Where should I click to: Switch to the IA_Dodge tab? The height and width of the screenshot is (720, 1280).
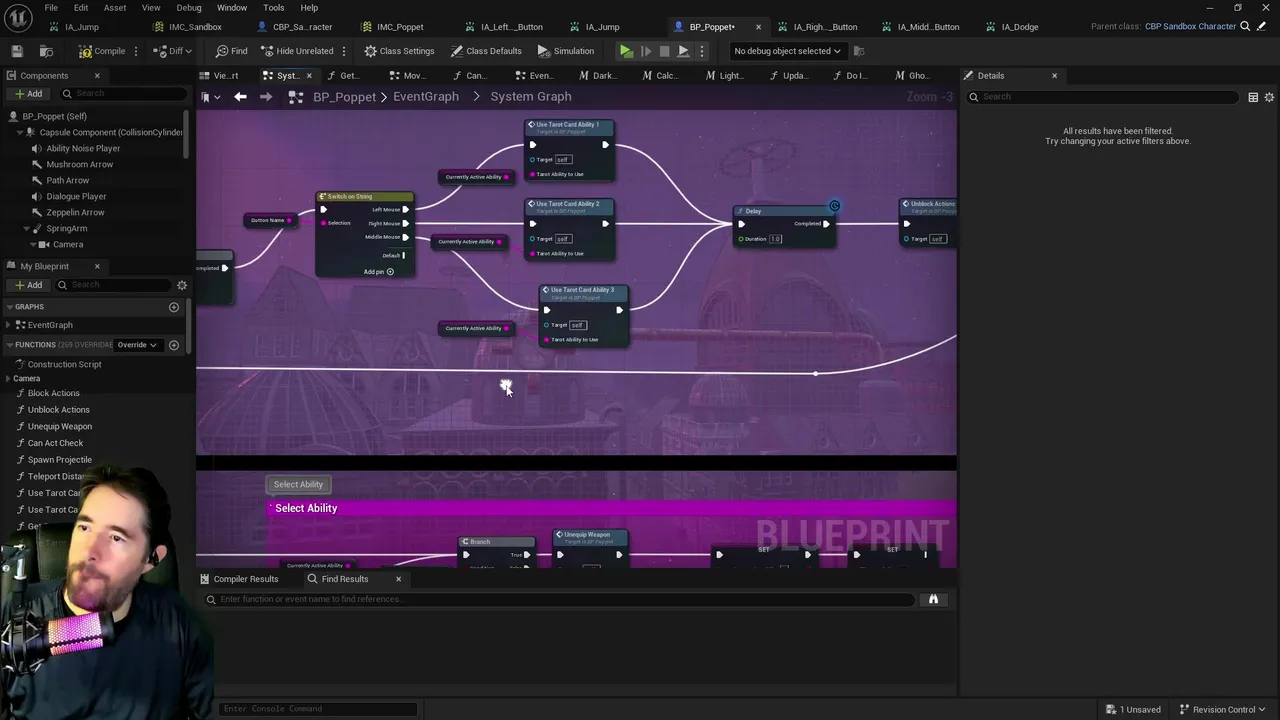[x=1019, y=27]
